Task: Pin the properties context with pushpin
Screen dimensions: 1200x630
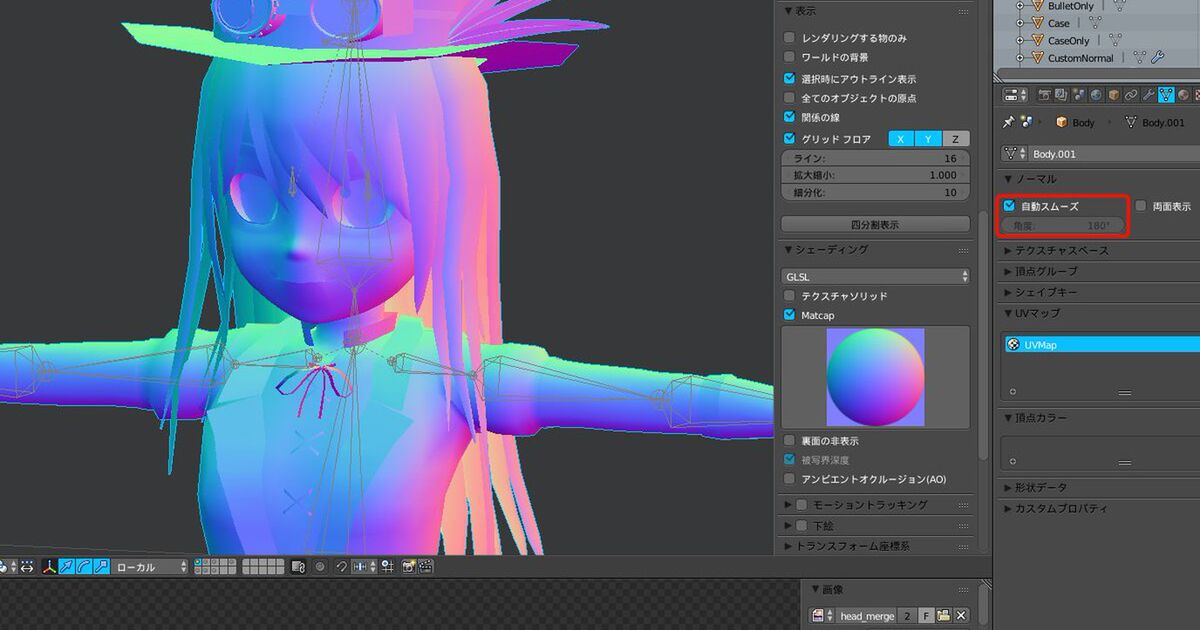Action: (x=1008, y=122)
